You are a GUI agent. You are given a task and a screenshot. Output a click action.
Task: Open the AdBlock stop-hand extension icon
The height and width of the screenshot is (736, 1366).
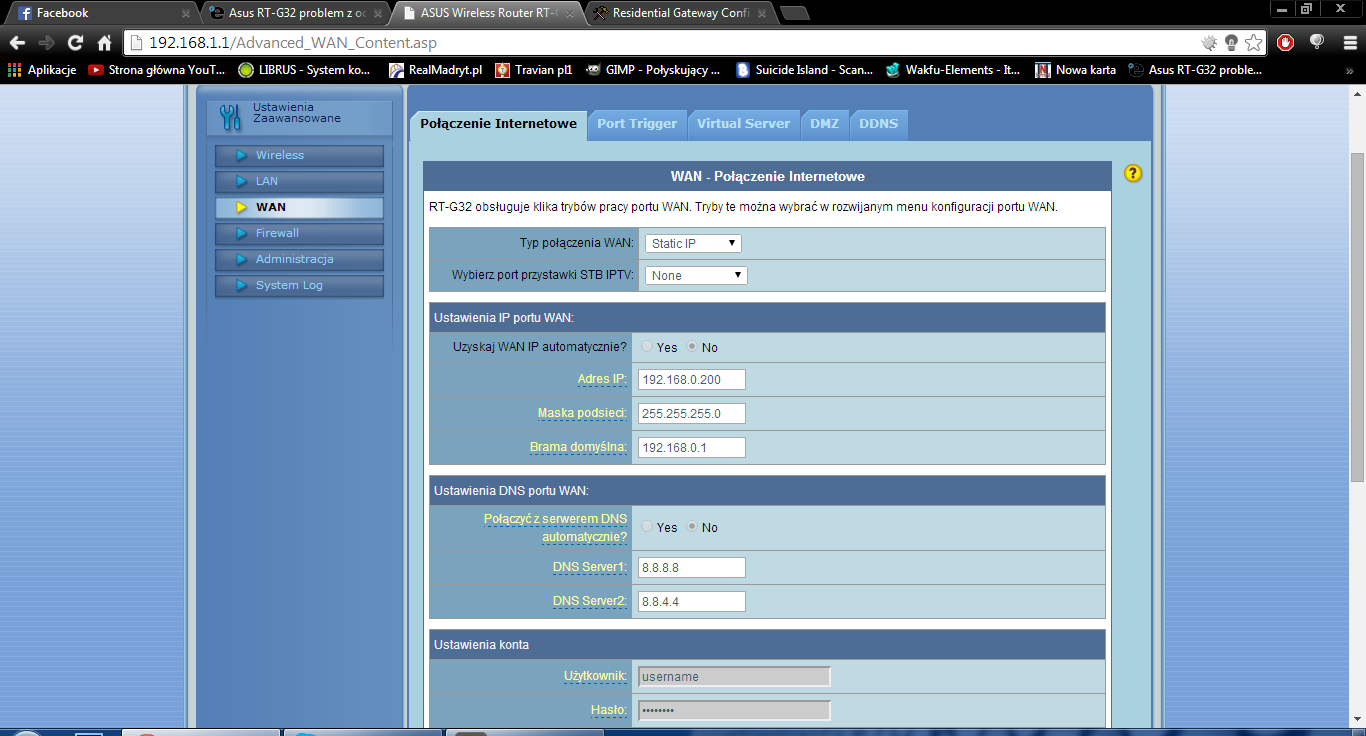pyautogui.click(x=1285, y=43)
